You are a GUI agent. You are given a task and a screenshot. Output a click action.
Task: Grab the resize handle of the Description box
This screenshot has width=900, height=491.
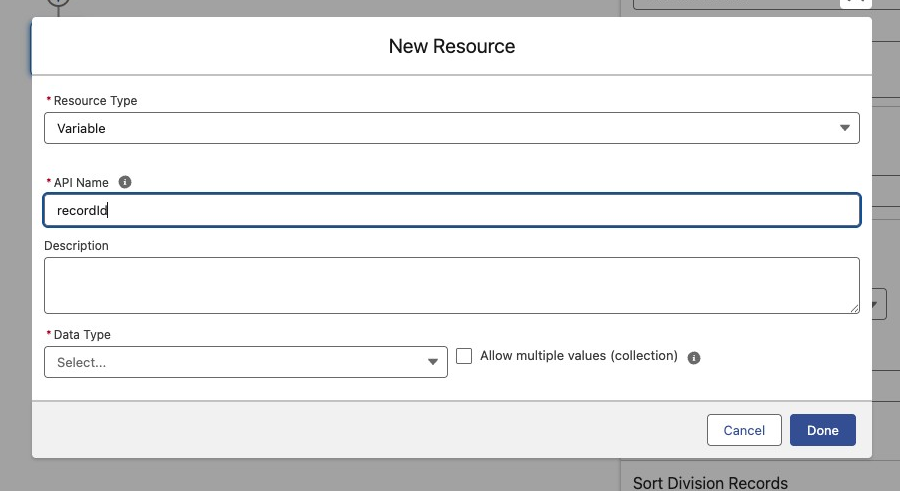coord(854,308)
